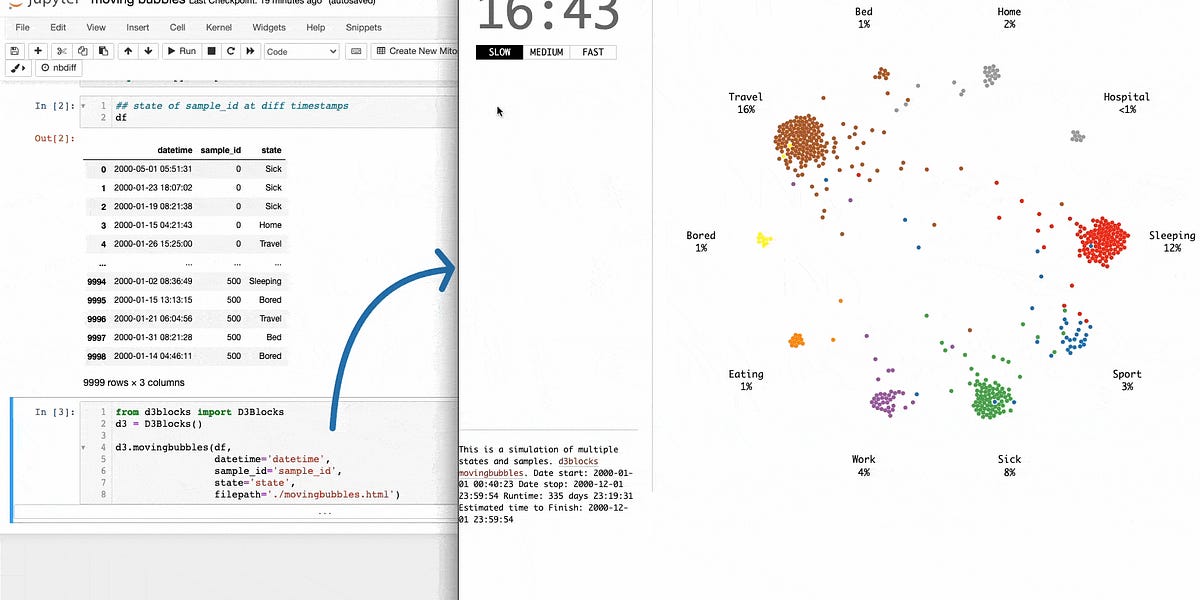
Task: Click the 'state' column header
Action: 271,150
